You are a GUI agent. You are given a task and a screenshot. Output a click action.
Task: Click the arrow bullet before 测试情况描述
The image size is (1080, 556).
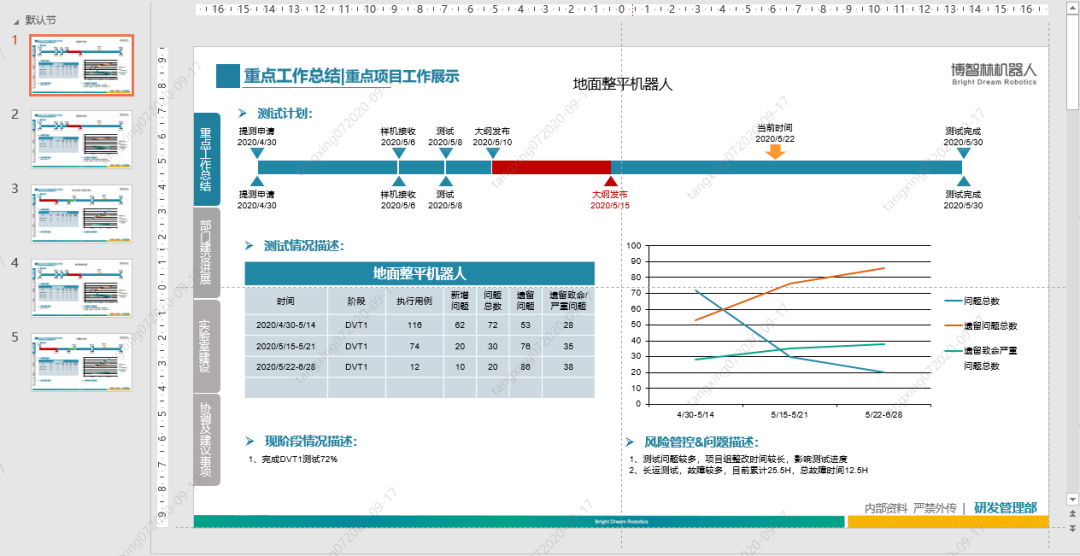(x=249, y=246)
